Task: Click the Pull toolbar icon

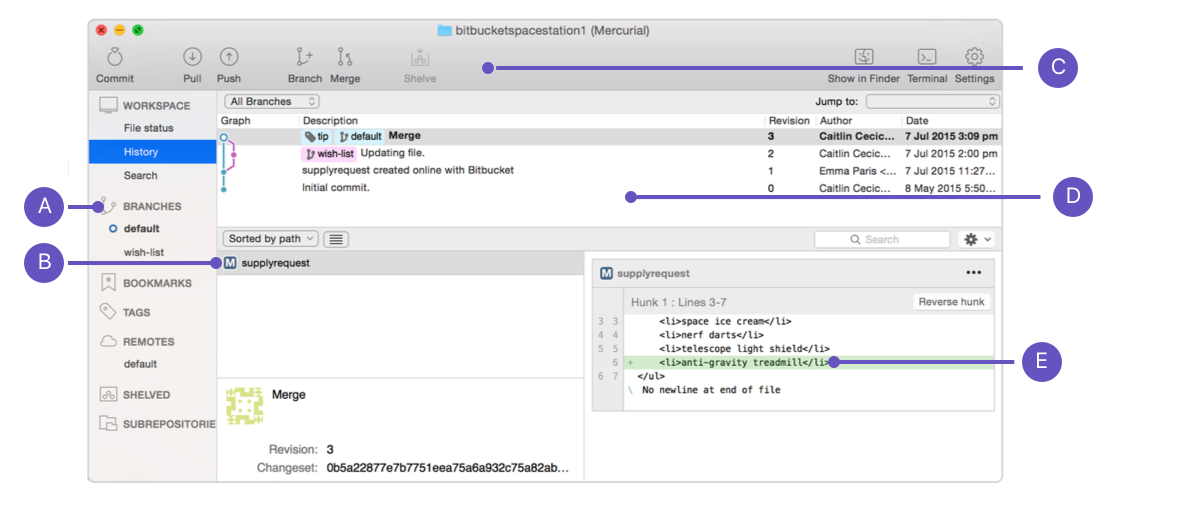Action: [192, 57]
